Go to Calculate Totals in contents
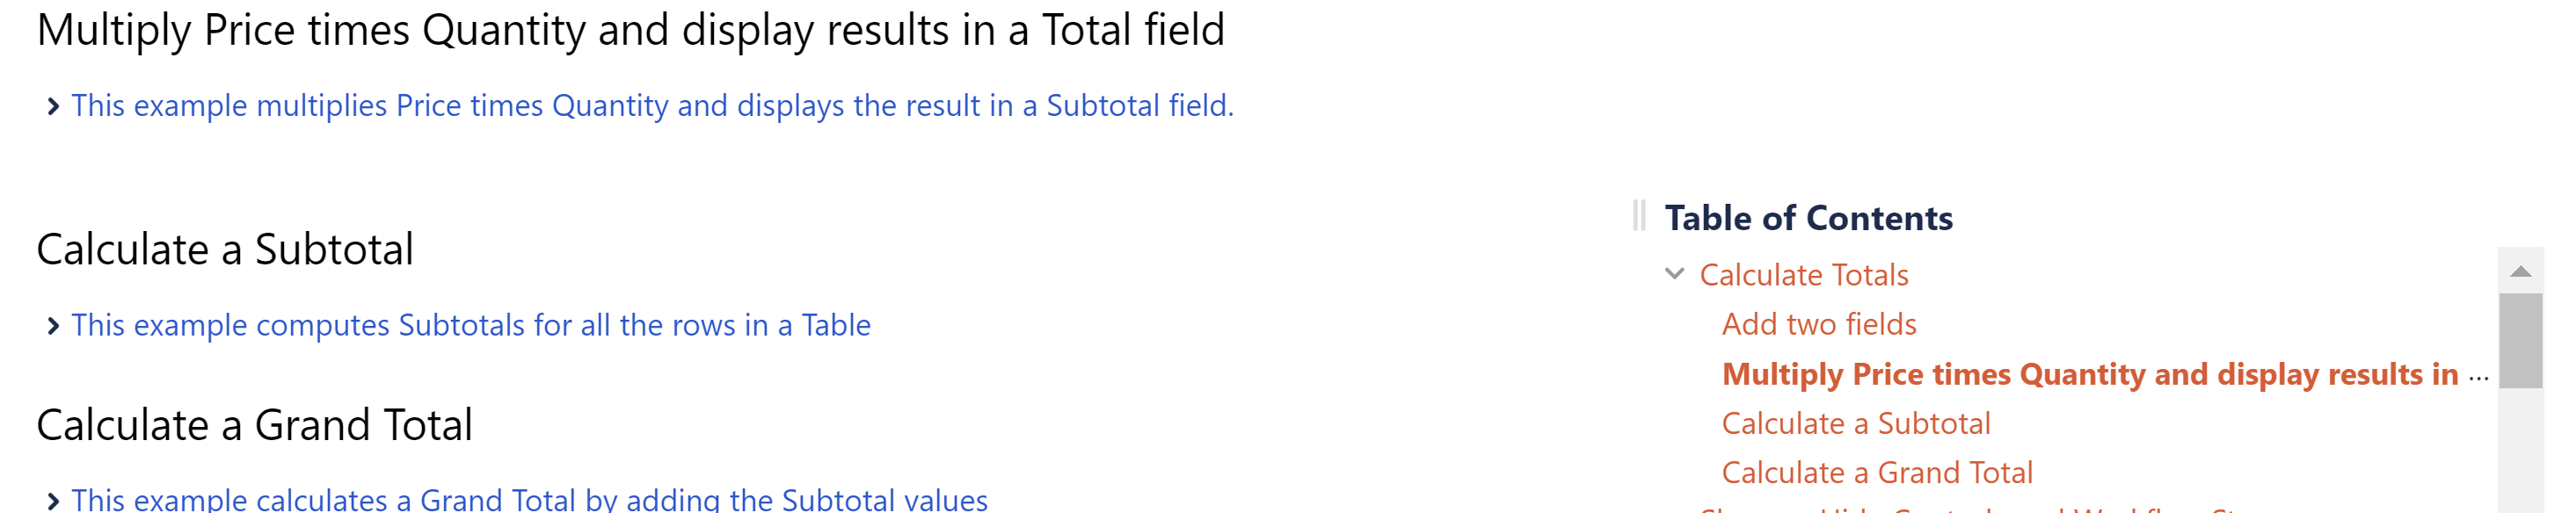 click(1803, 275)
